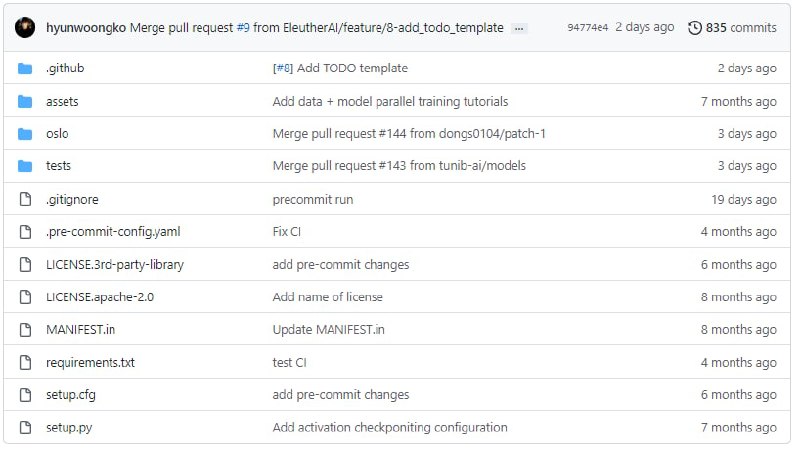The width and height of the screenshot is (800, 454).
Task: Open the setup.cfg file
Action: (x=71, y=395)
